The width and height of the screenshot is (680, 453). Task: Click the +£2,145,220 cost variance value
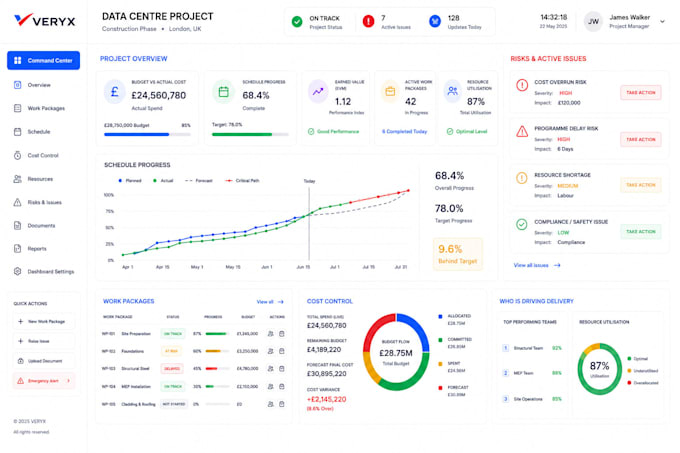click(x=327, y=399)
